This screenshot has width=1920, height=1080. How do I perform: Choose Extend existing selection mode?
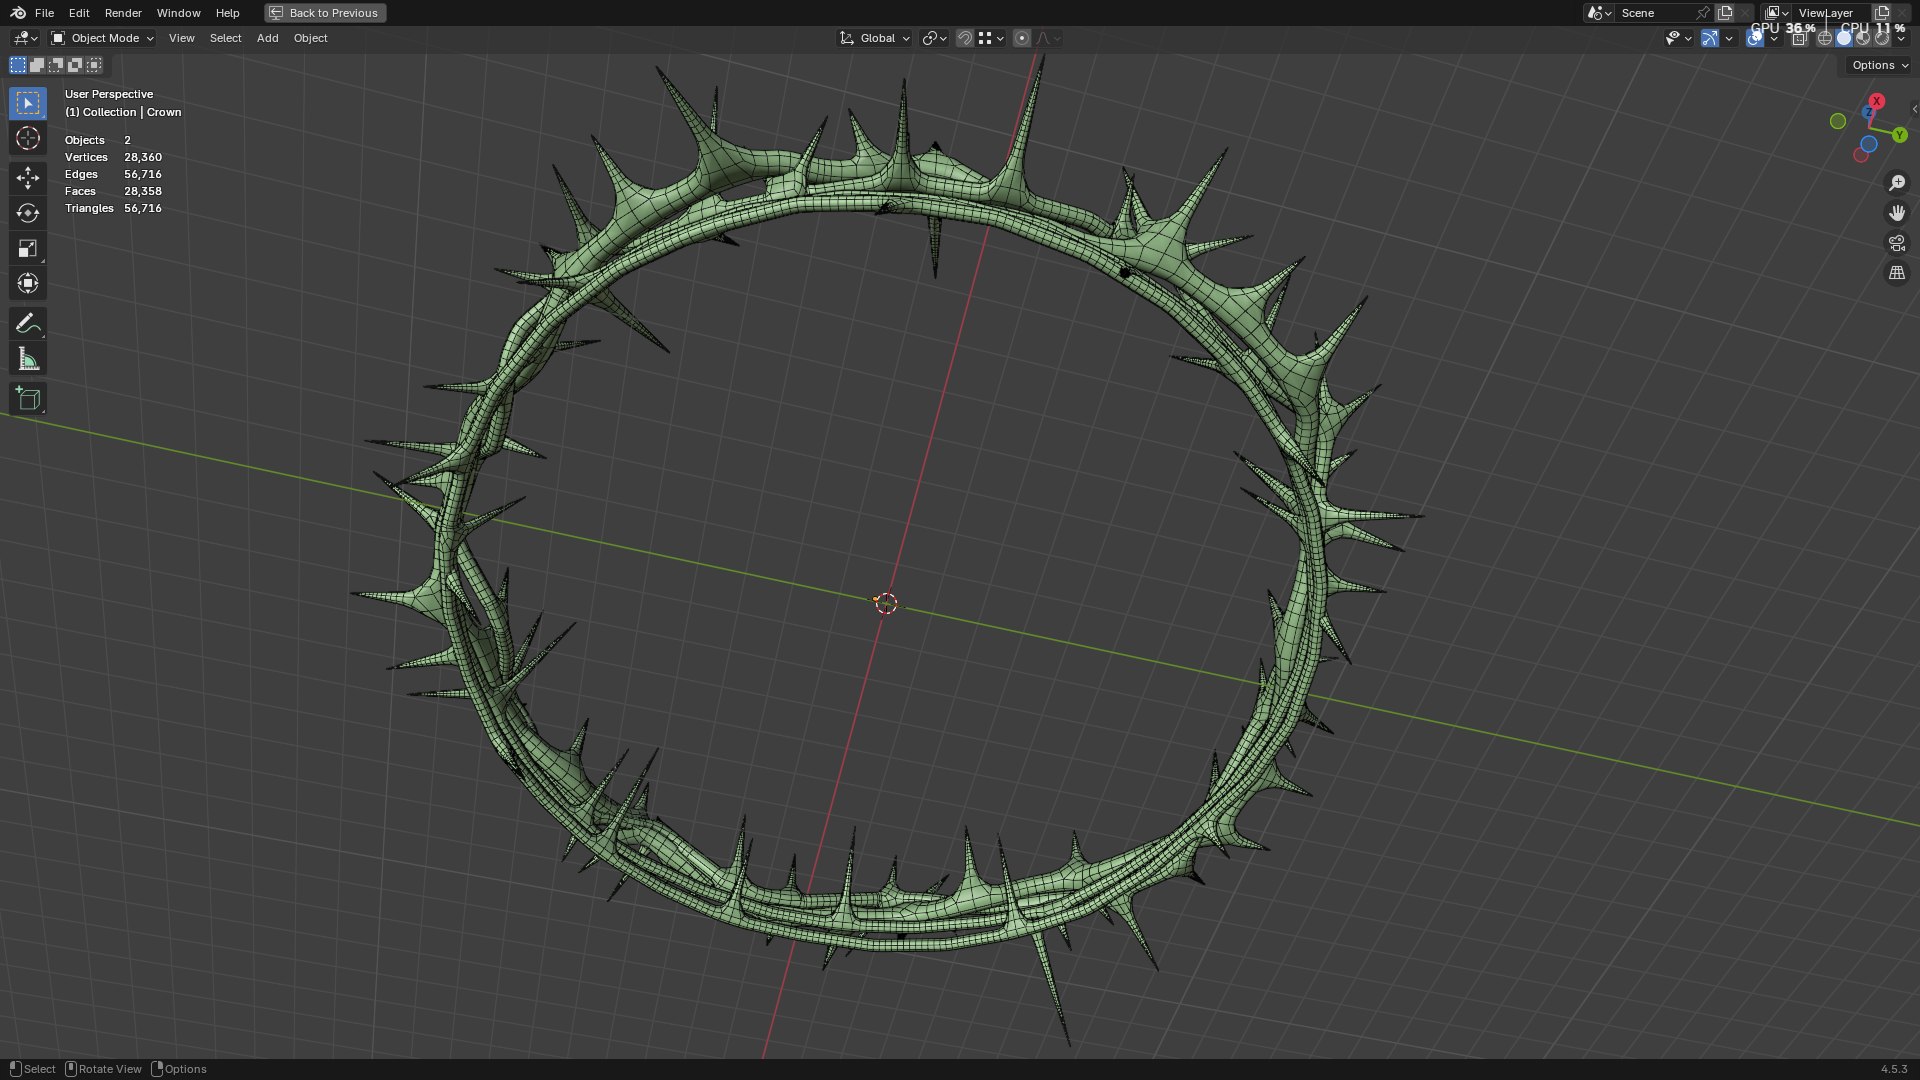click(37, 65)
